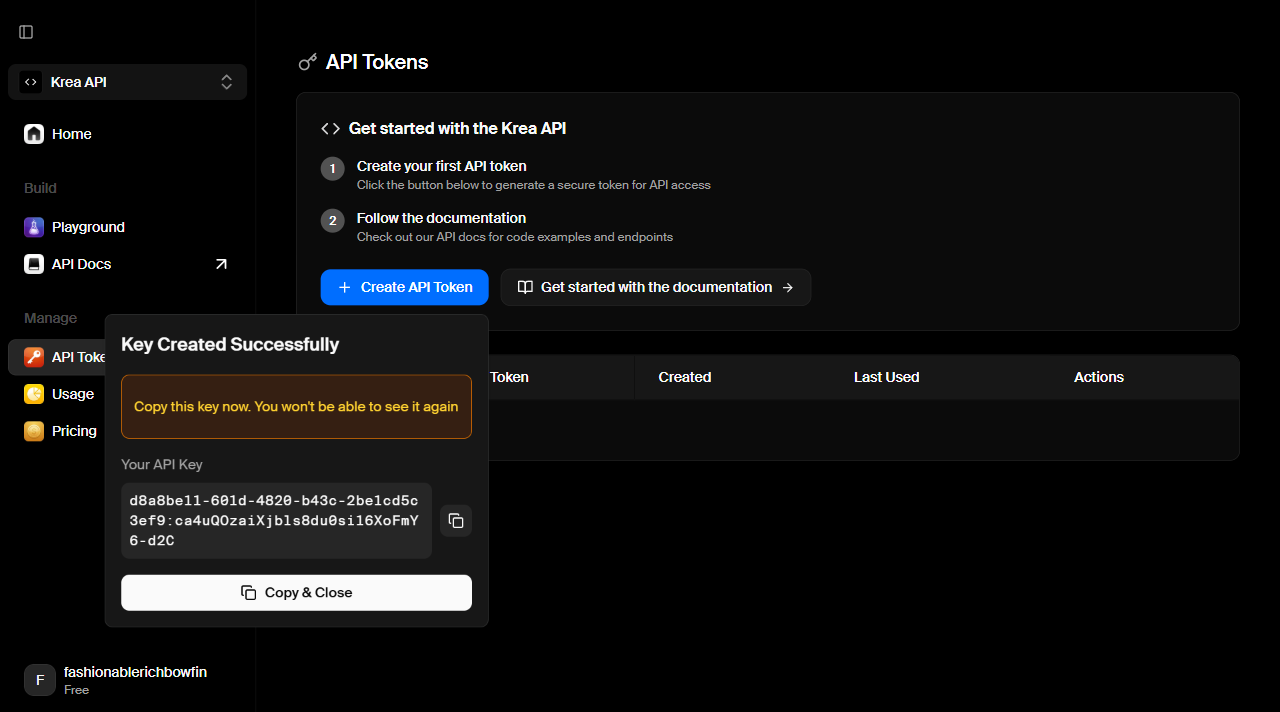Open Get started with the documentation

pyautogui.click(x=656, y=287)
